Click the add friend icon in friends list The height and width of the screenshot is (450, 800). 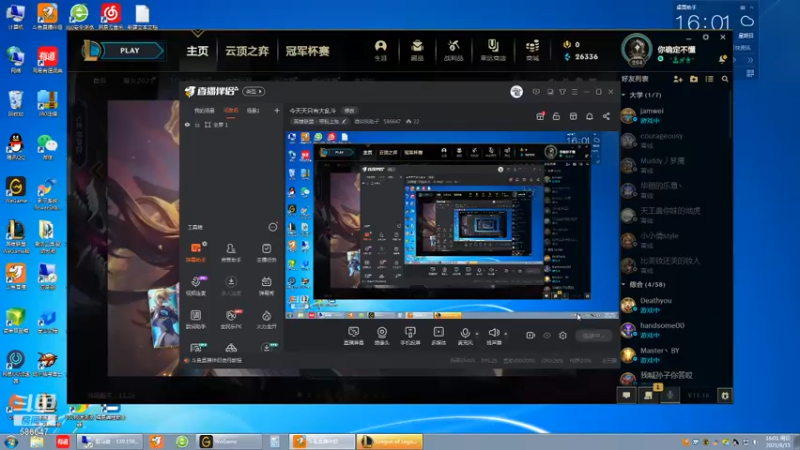click(x=678, y=79)
